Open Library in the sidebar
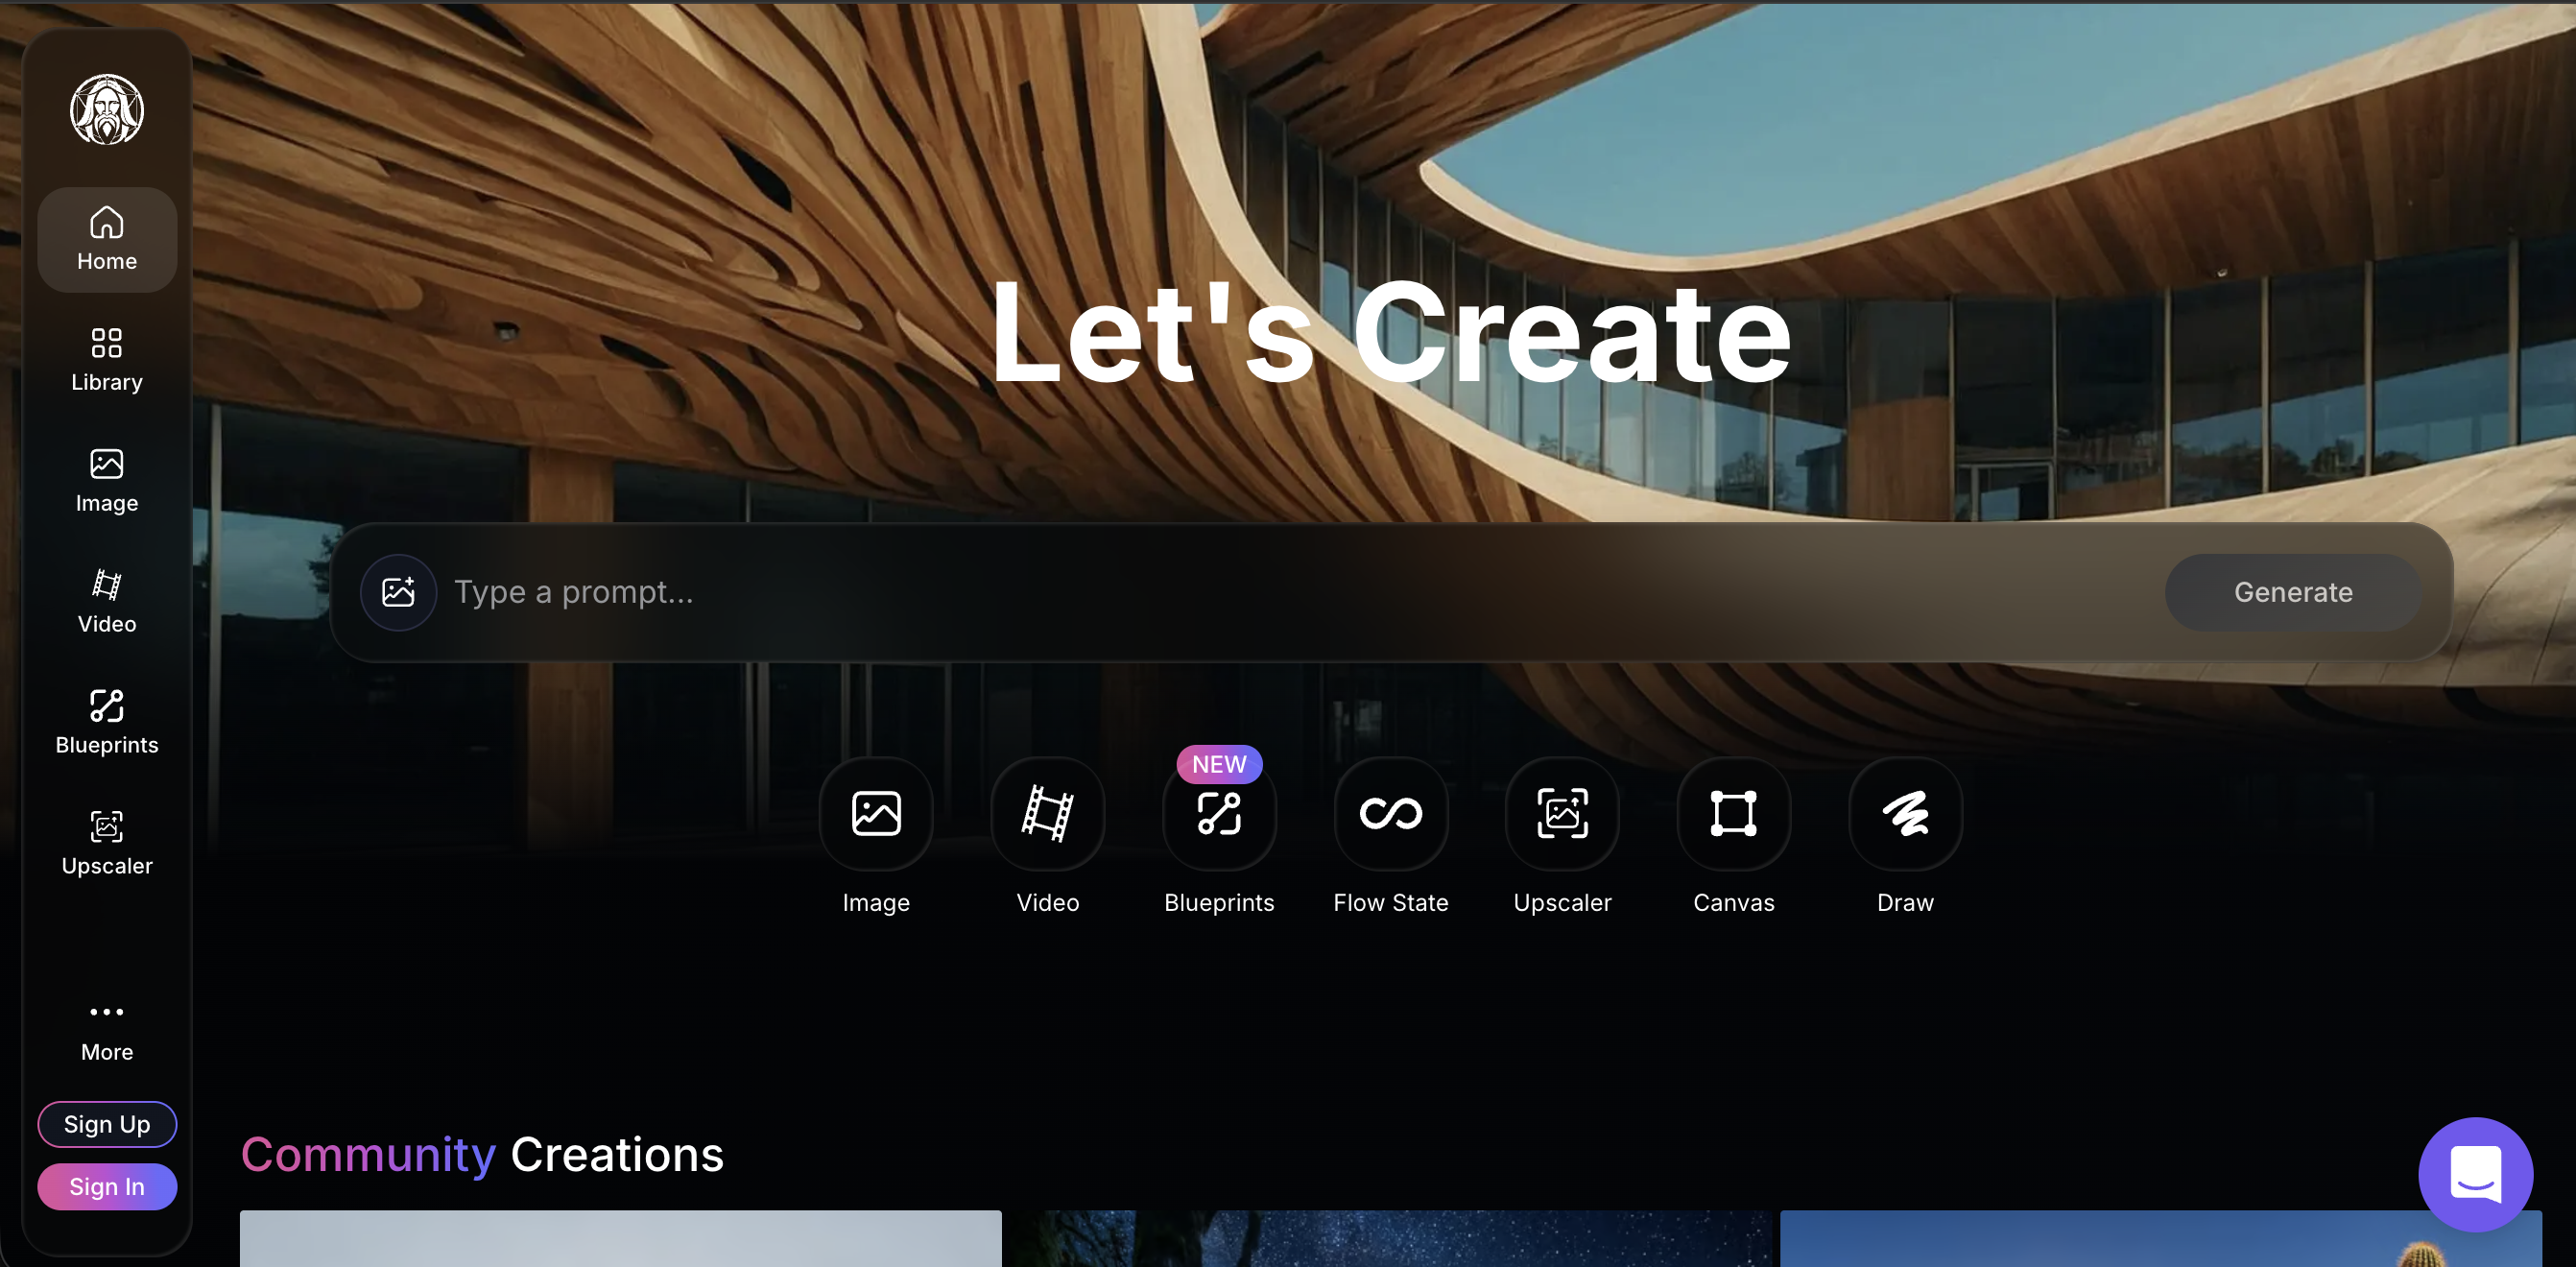This screenshot has height=1267, width=2576. tap(107, 360)
